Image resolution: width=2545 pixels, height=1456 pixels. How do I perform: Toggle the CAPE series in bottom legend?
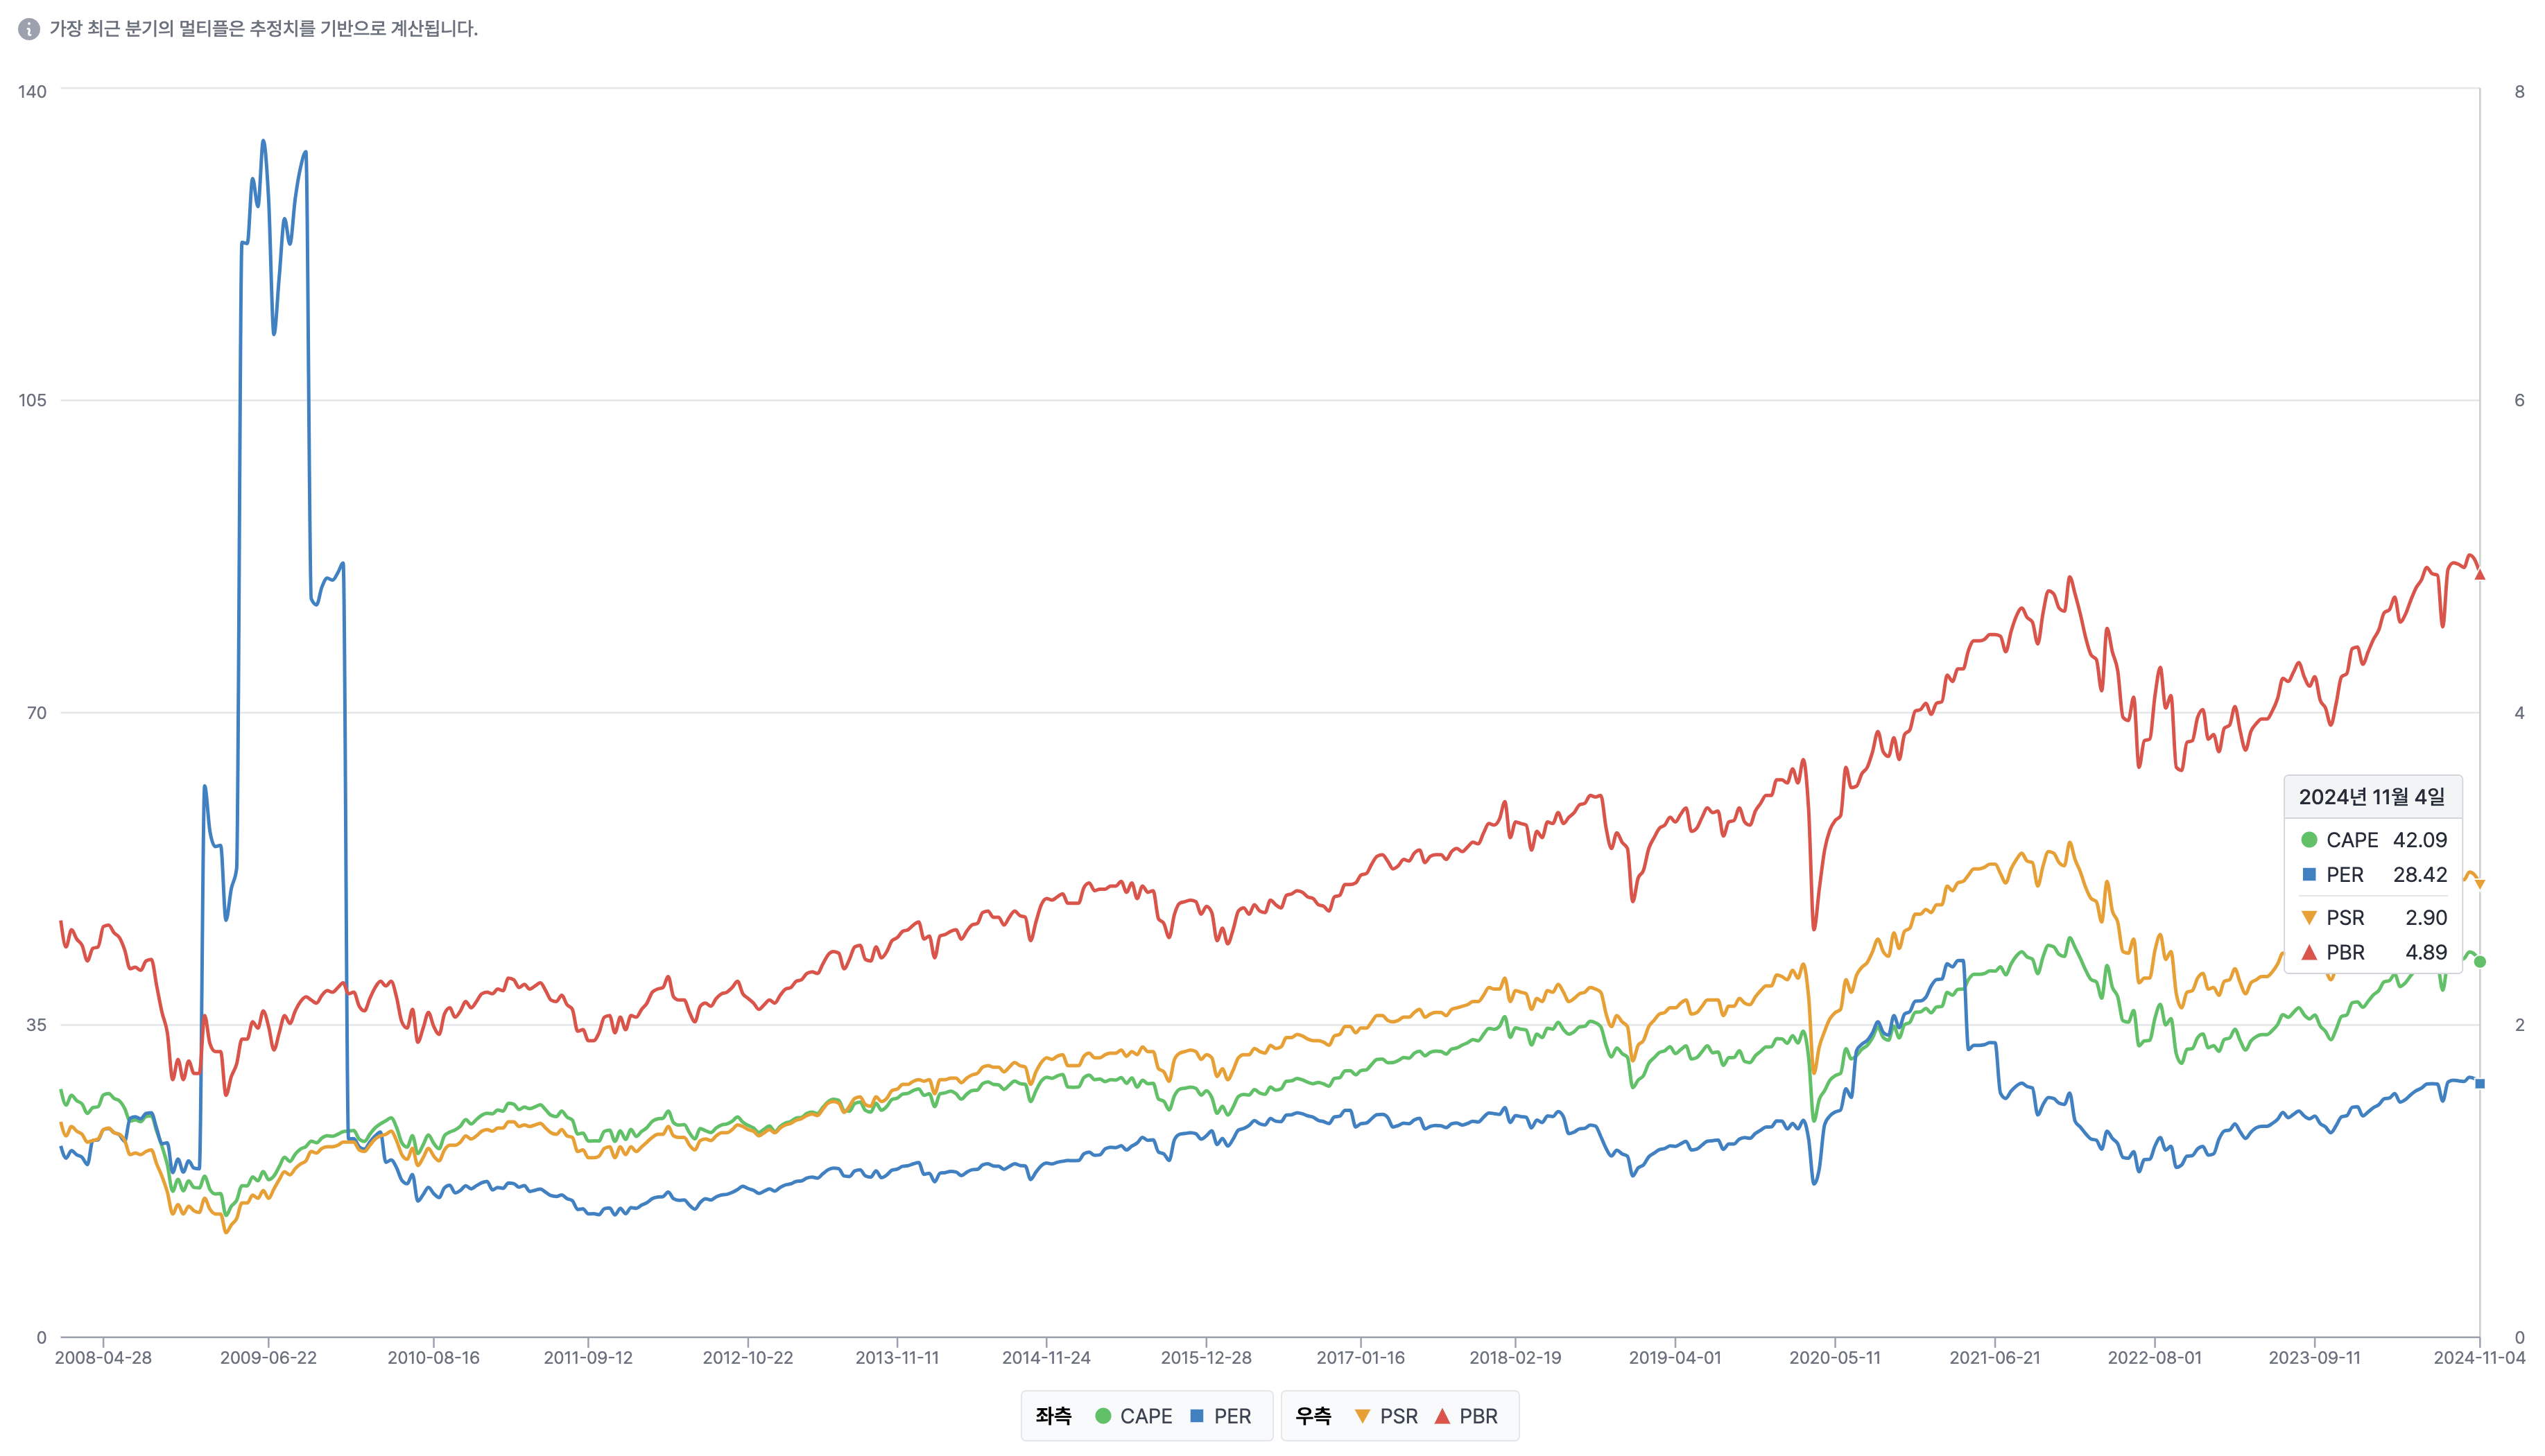pos(1133,1416)
